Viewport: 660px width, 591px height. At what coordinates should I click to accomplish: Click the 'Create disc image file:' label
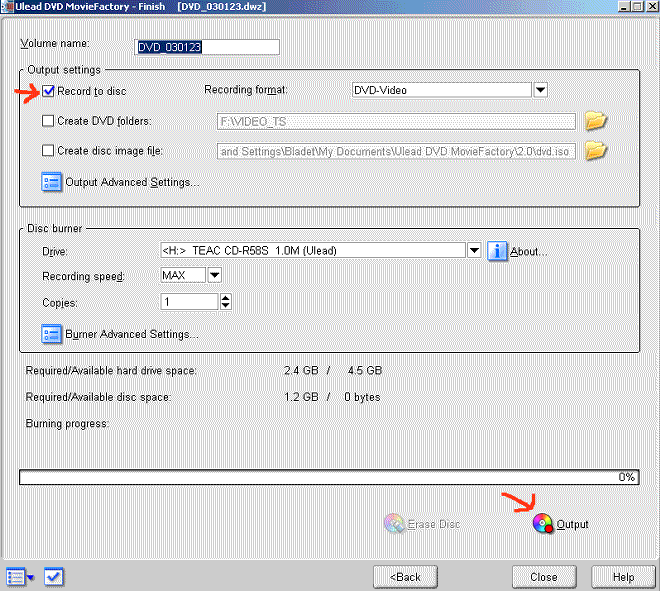[110, 151]
